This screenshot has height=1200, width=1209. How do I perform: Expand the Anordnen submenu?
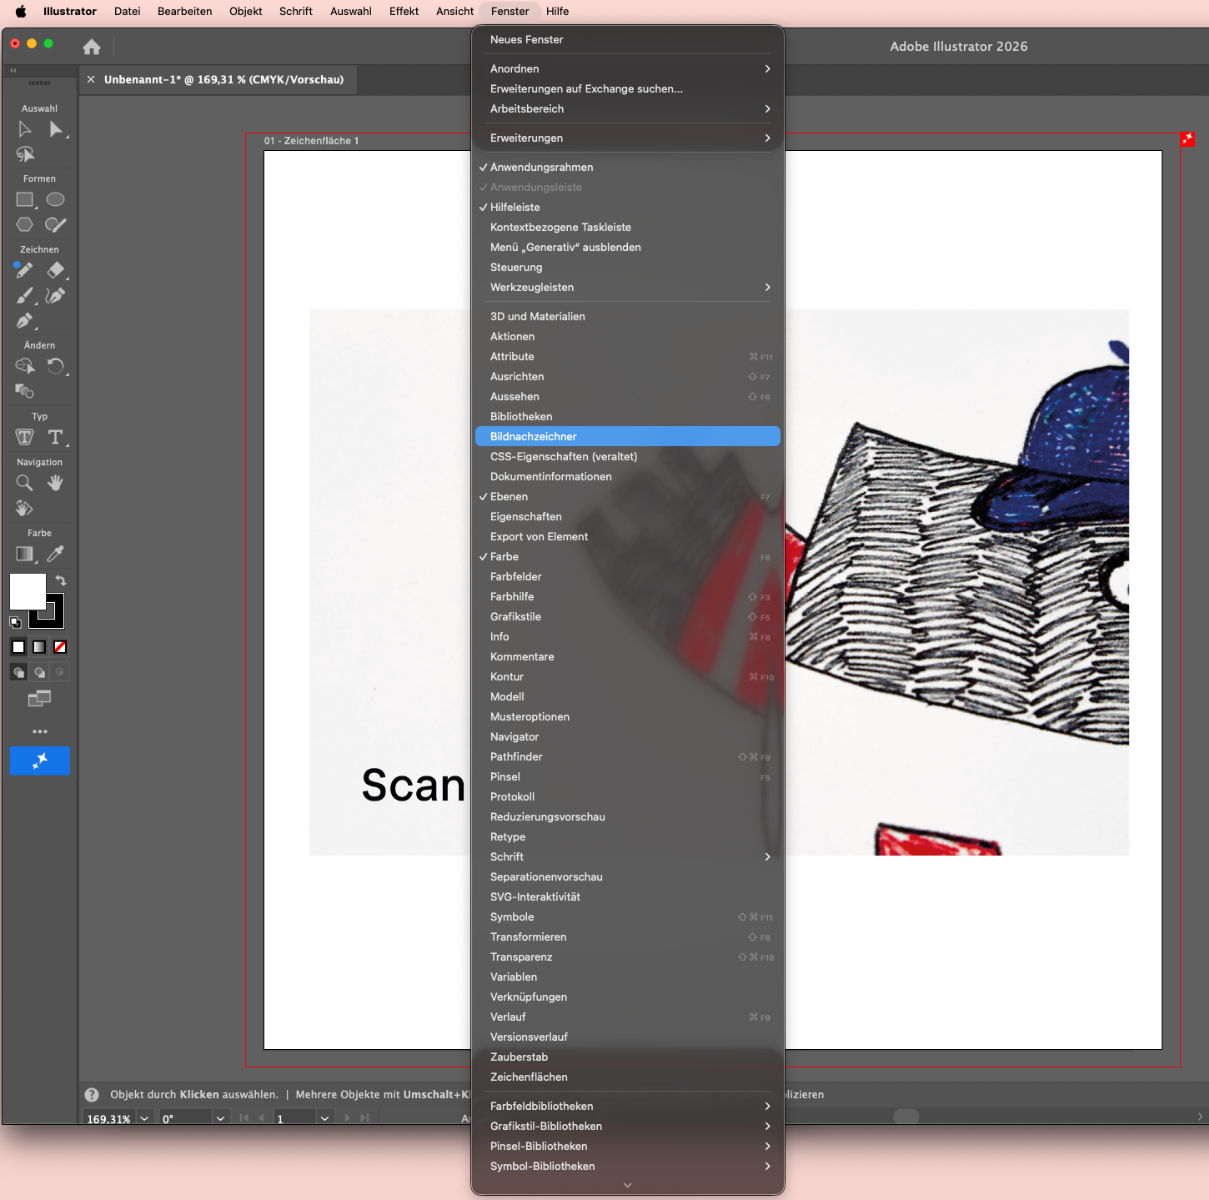(628, 69)
